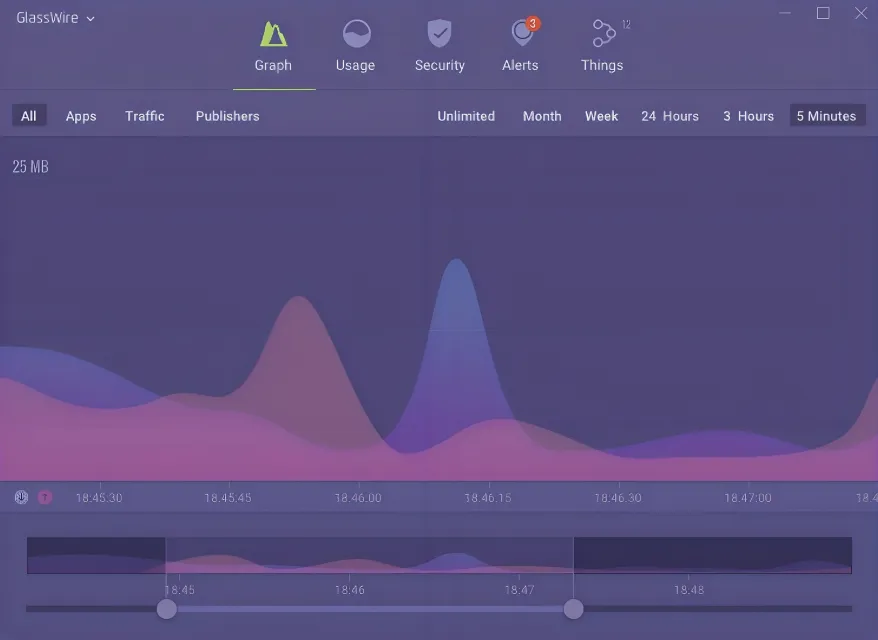
Task: Open the GlassWire main menu dropdown
Action: click(55, 18)
